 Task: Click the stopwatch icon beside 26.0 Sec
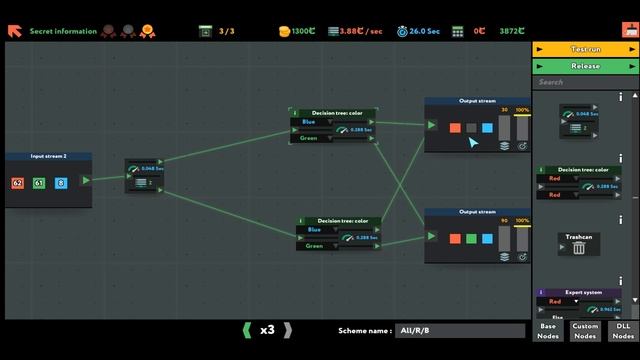pos(402,31)
